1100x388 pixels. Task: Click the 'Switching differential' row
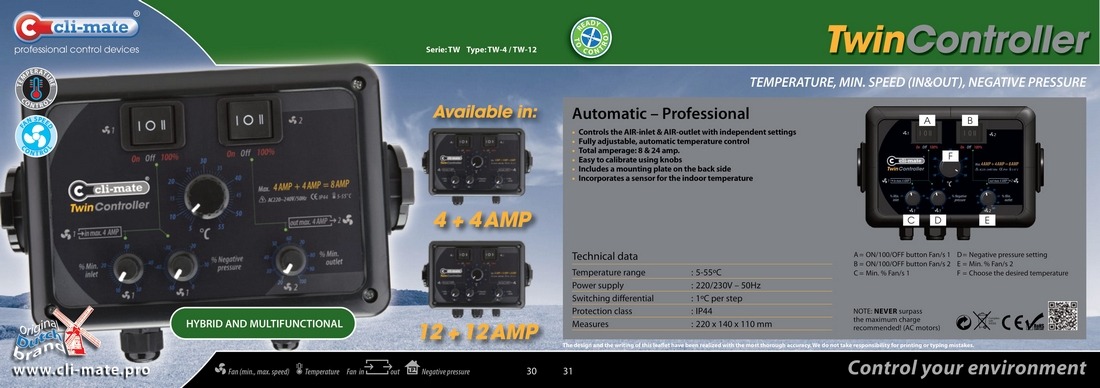[701, 298]
